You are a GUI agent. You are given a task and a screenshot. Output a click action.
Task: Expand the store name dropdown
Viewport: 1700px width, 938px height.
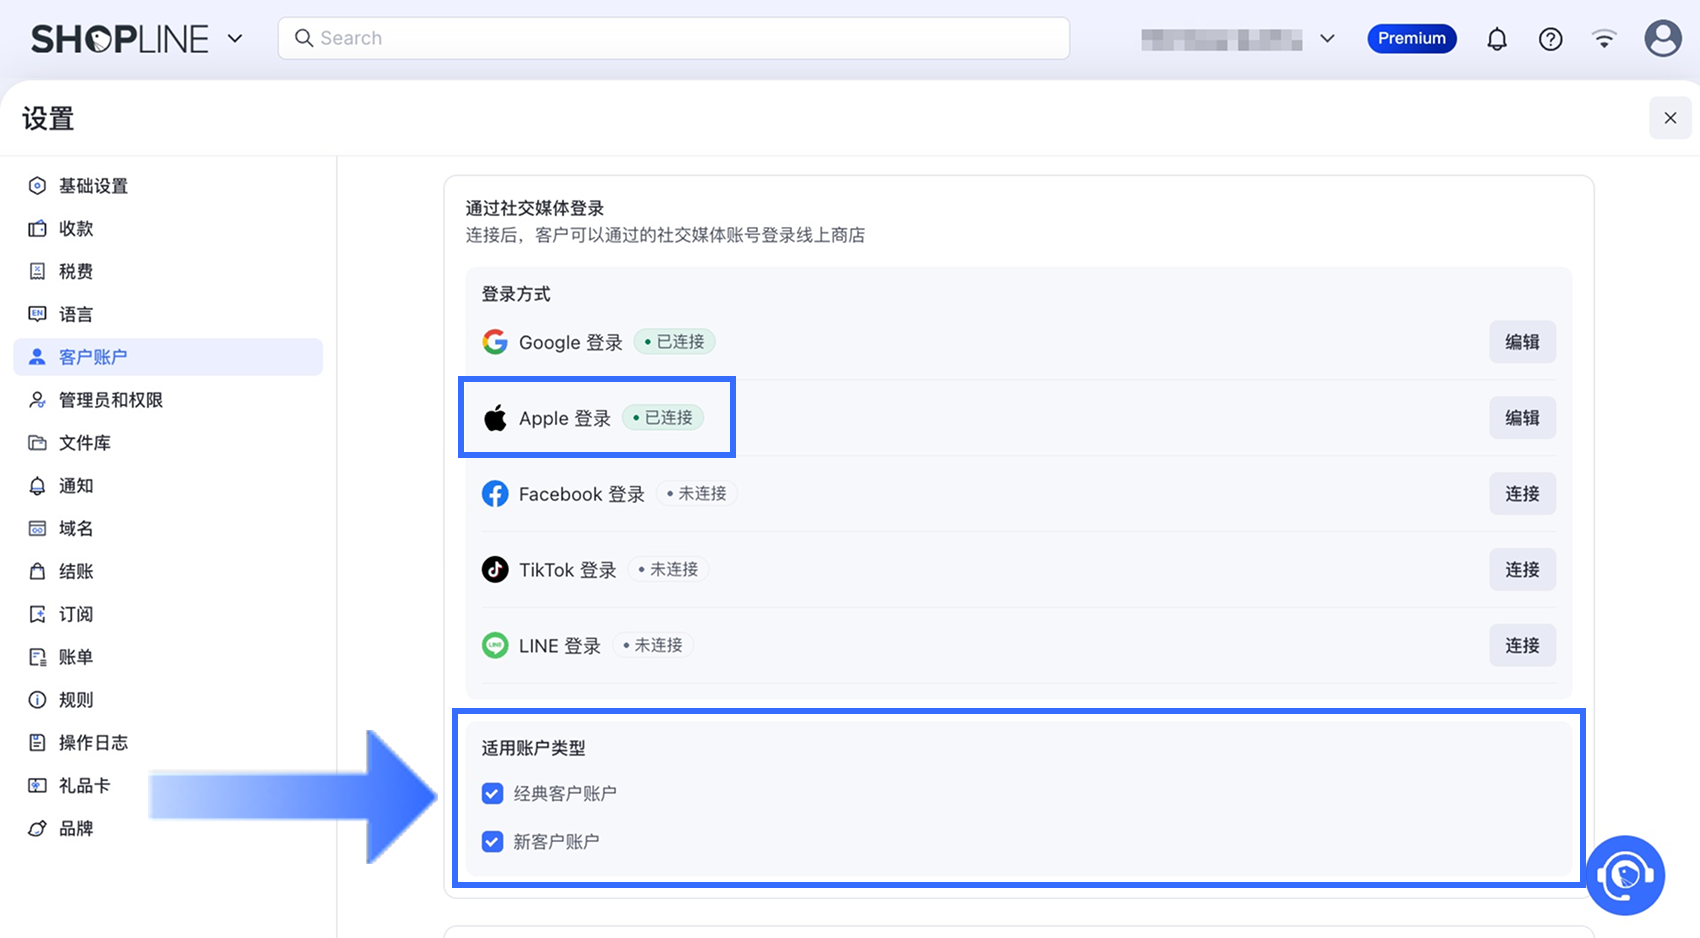click(x=1327, y=39)
